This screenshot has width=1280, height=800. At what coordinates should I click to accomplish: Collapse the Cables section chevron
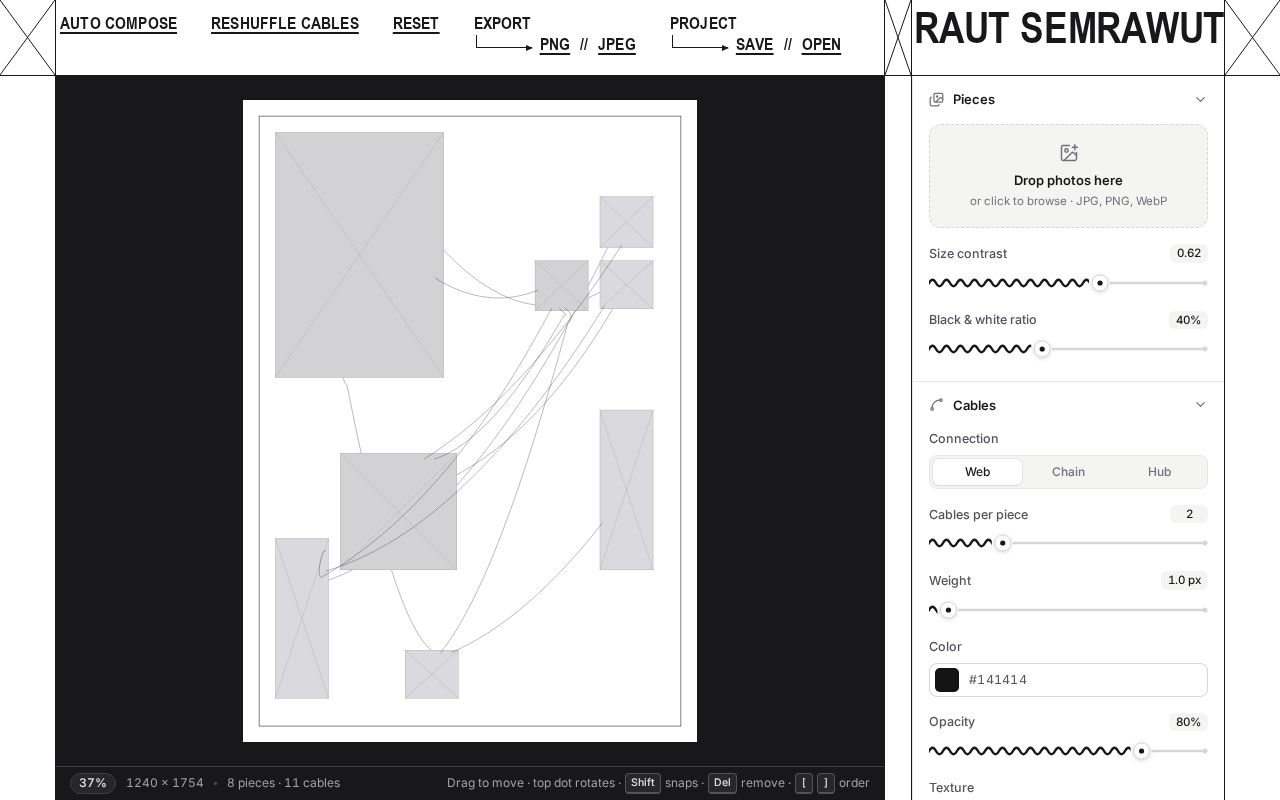pos(1200,405)
